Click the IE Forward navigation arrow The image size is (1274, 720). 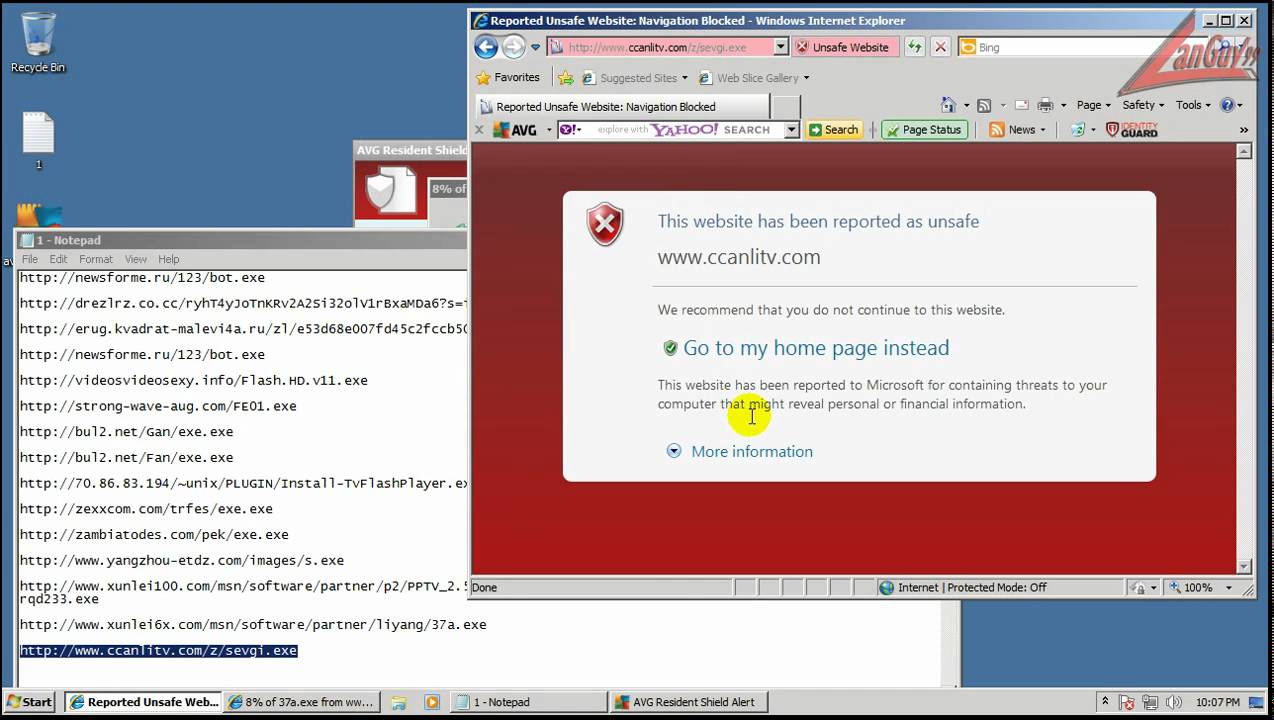tap(513, 47)
